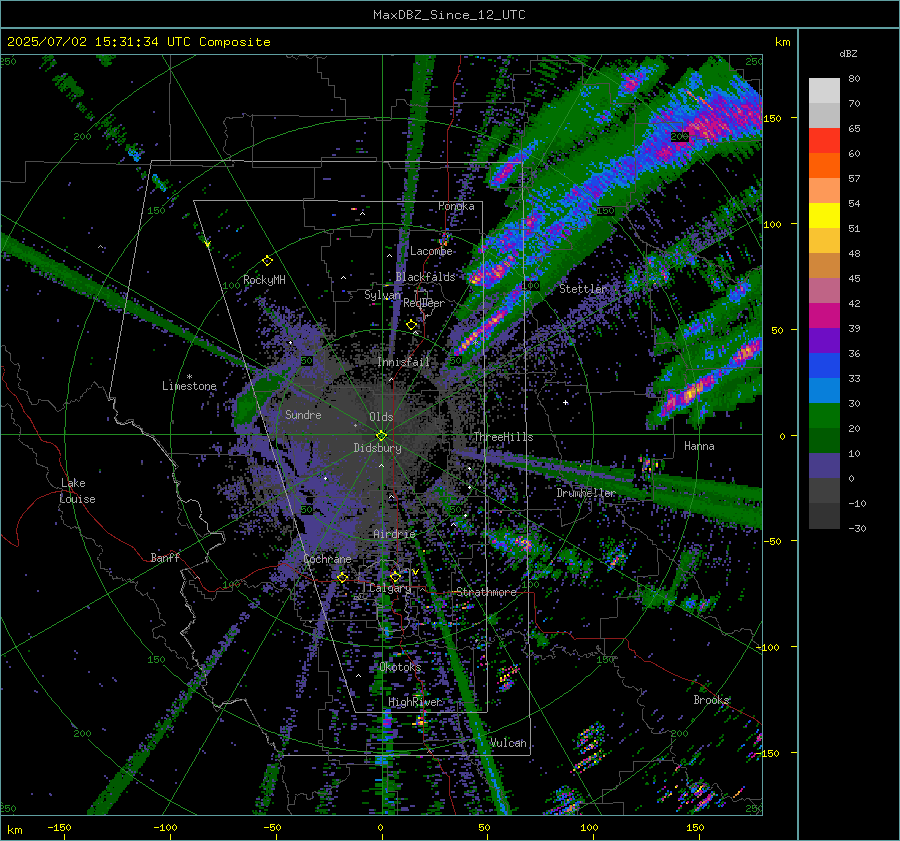
Task: Pick the light gray 70-80 dBZ swatch
Action: [x=824, y=91]
